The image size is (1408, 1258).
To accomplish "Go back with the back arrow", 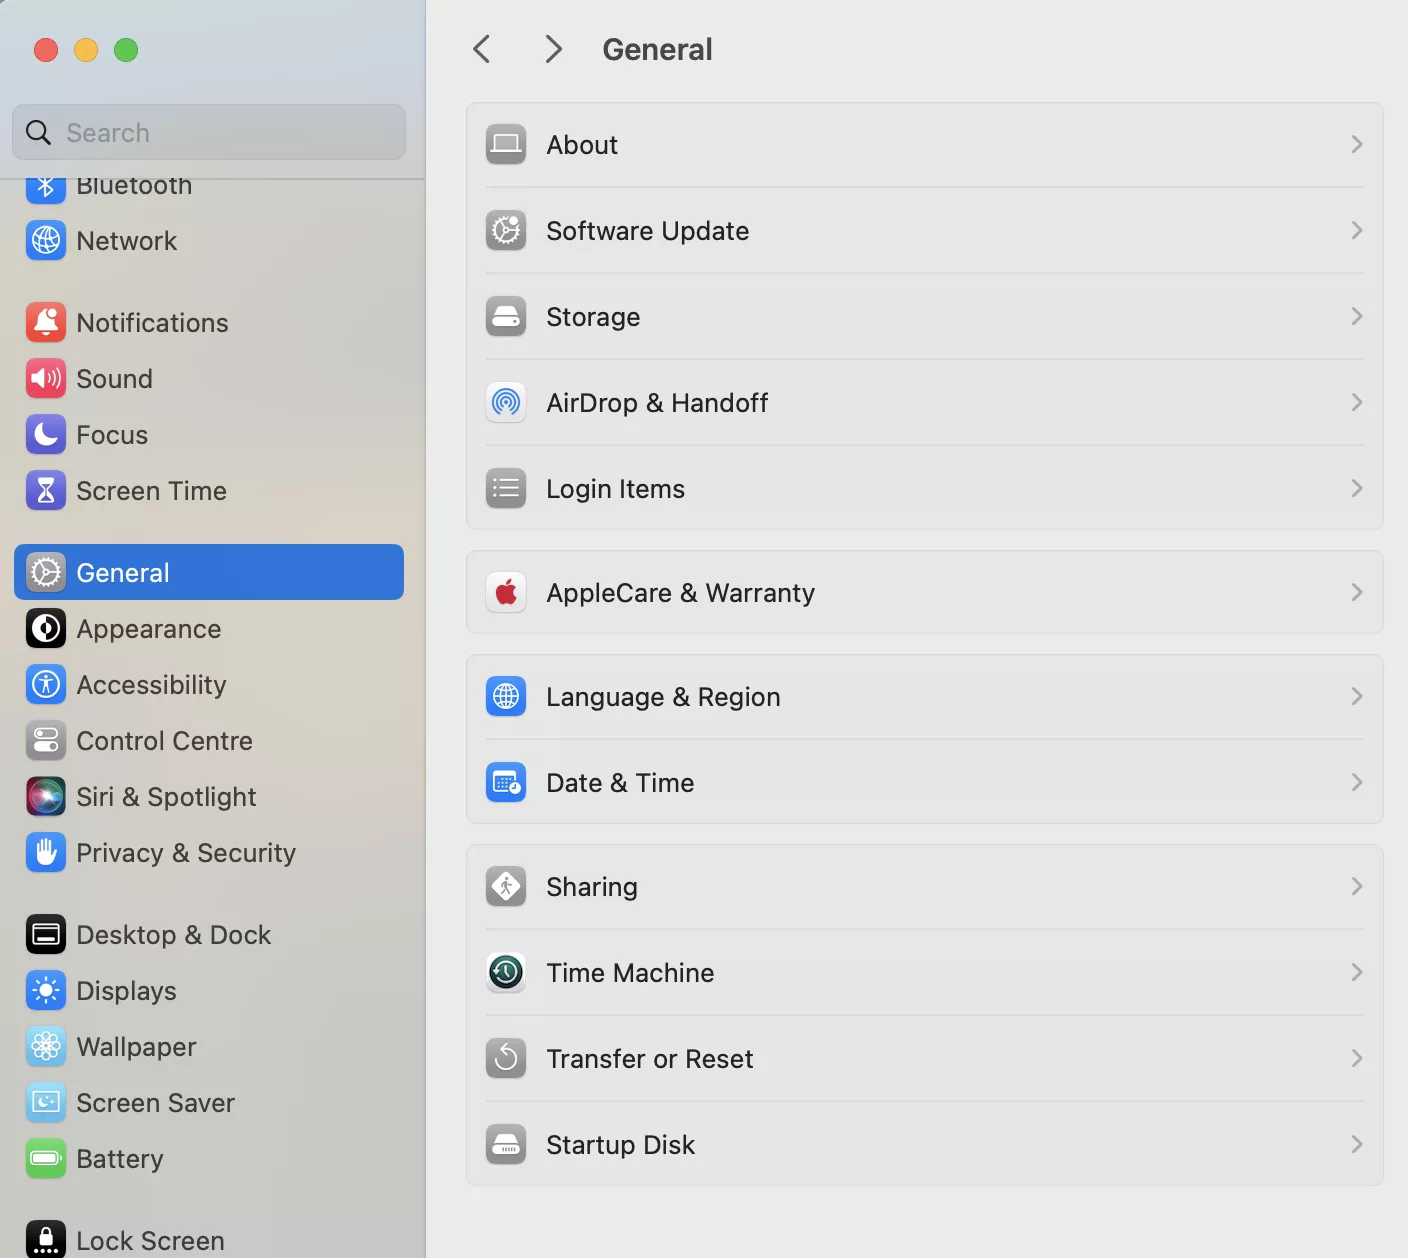I will 482,49.
